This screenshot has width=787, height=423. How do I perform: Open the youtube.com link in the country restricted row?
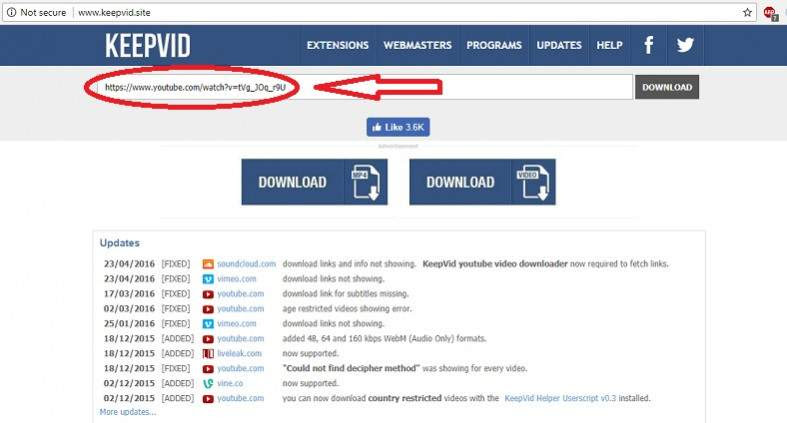tap(240, 398)
